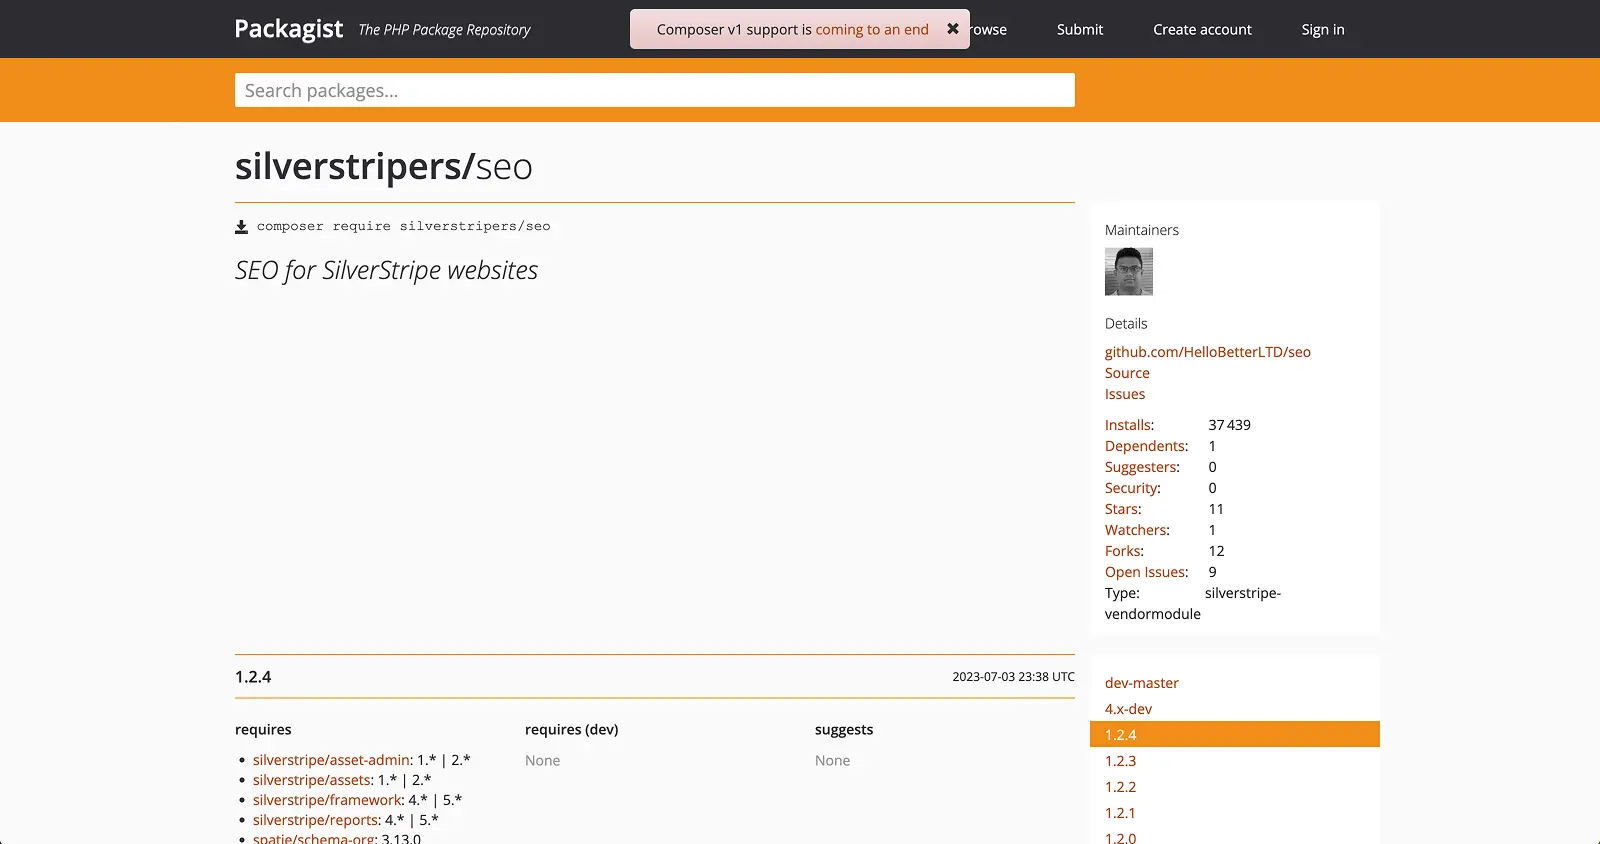Open the Sign in menu item
Viewport: 1600px width, 844px height.
[1323, 29]
